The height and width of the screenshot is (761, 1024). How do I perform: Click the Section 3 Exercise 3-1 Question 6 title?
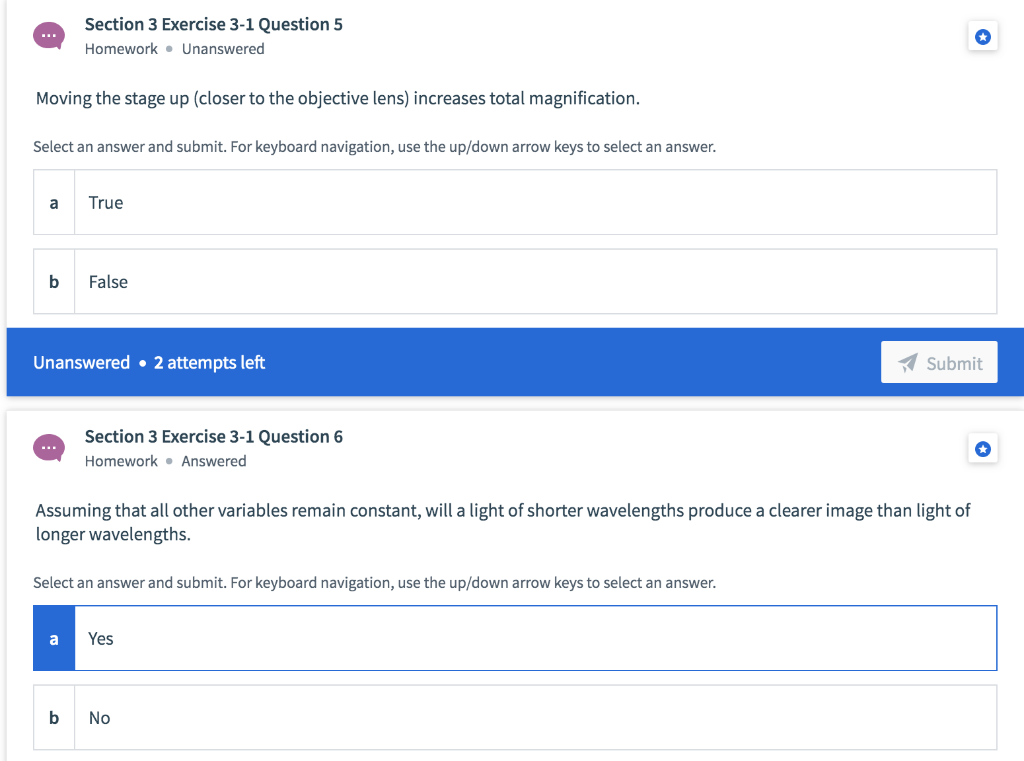tap(213, 436)
